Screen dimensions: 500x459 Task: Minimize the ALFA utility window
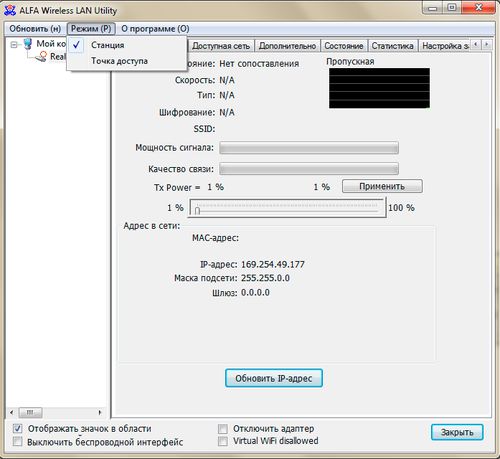click(x=432, y=8)
